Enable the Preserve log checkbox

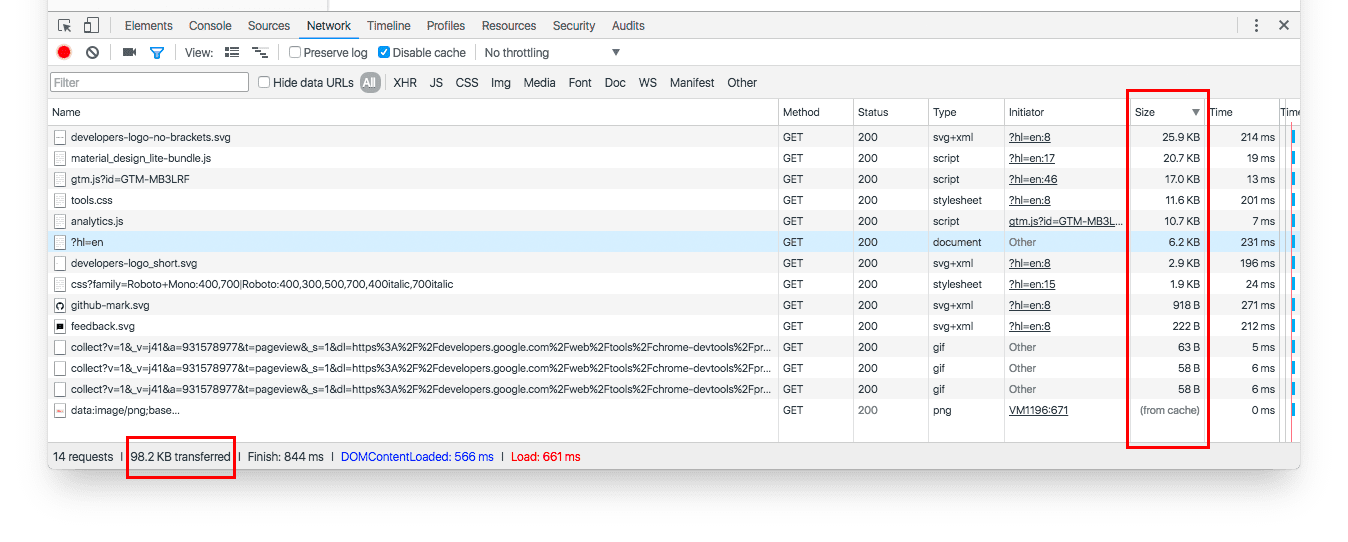[x=295, y=53]
